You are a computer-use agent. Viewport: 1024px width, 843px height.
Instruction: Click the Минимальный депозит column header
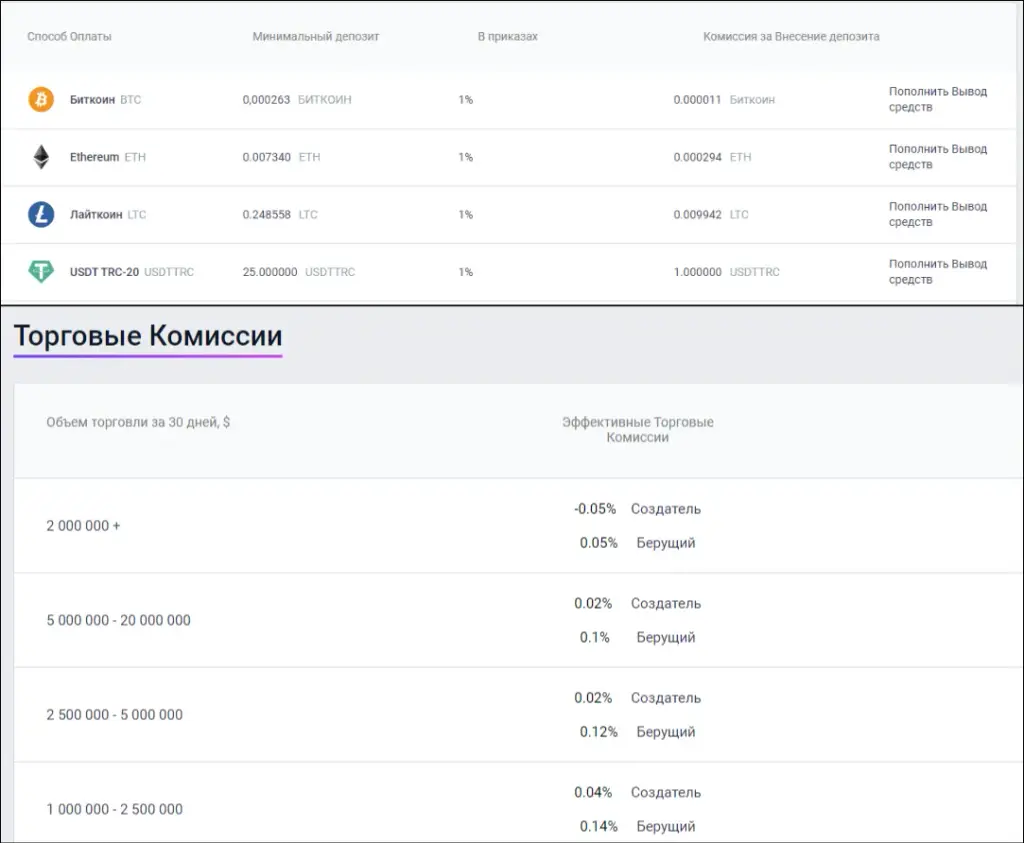(x=315, y=37)
